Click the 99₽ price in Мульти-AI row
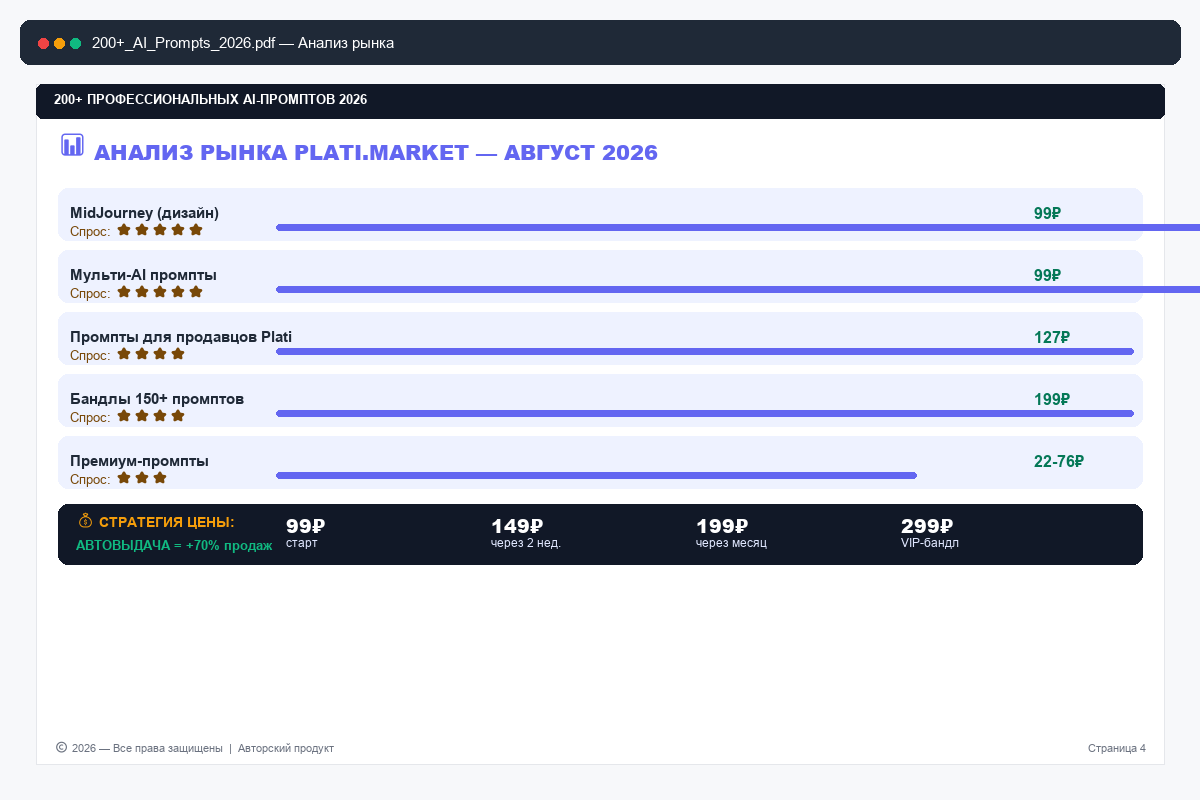The height and width of the screenshot is (800, 1200). (1047, 275)
